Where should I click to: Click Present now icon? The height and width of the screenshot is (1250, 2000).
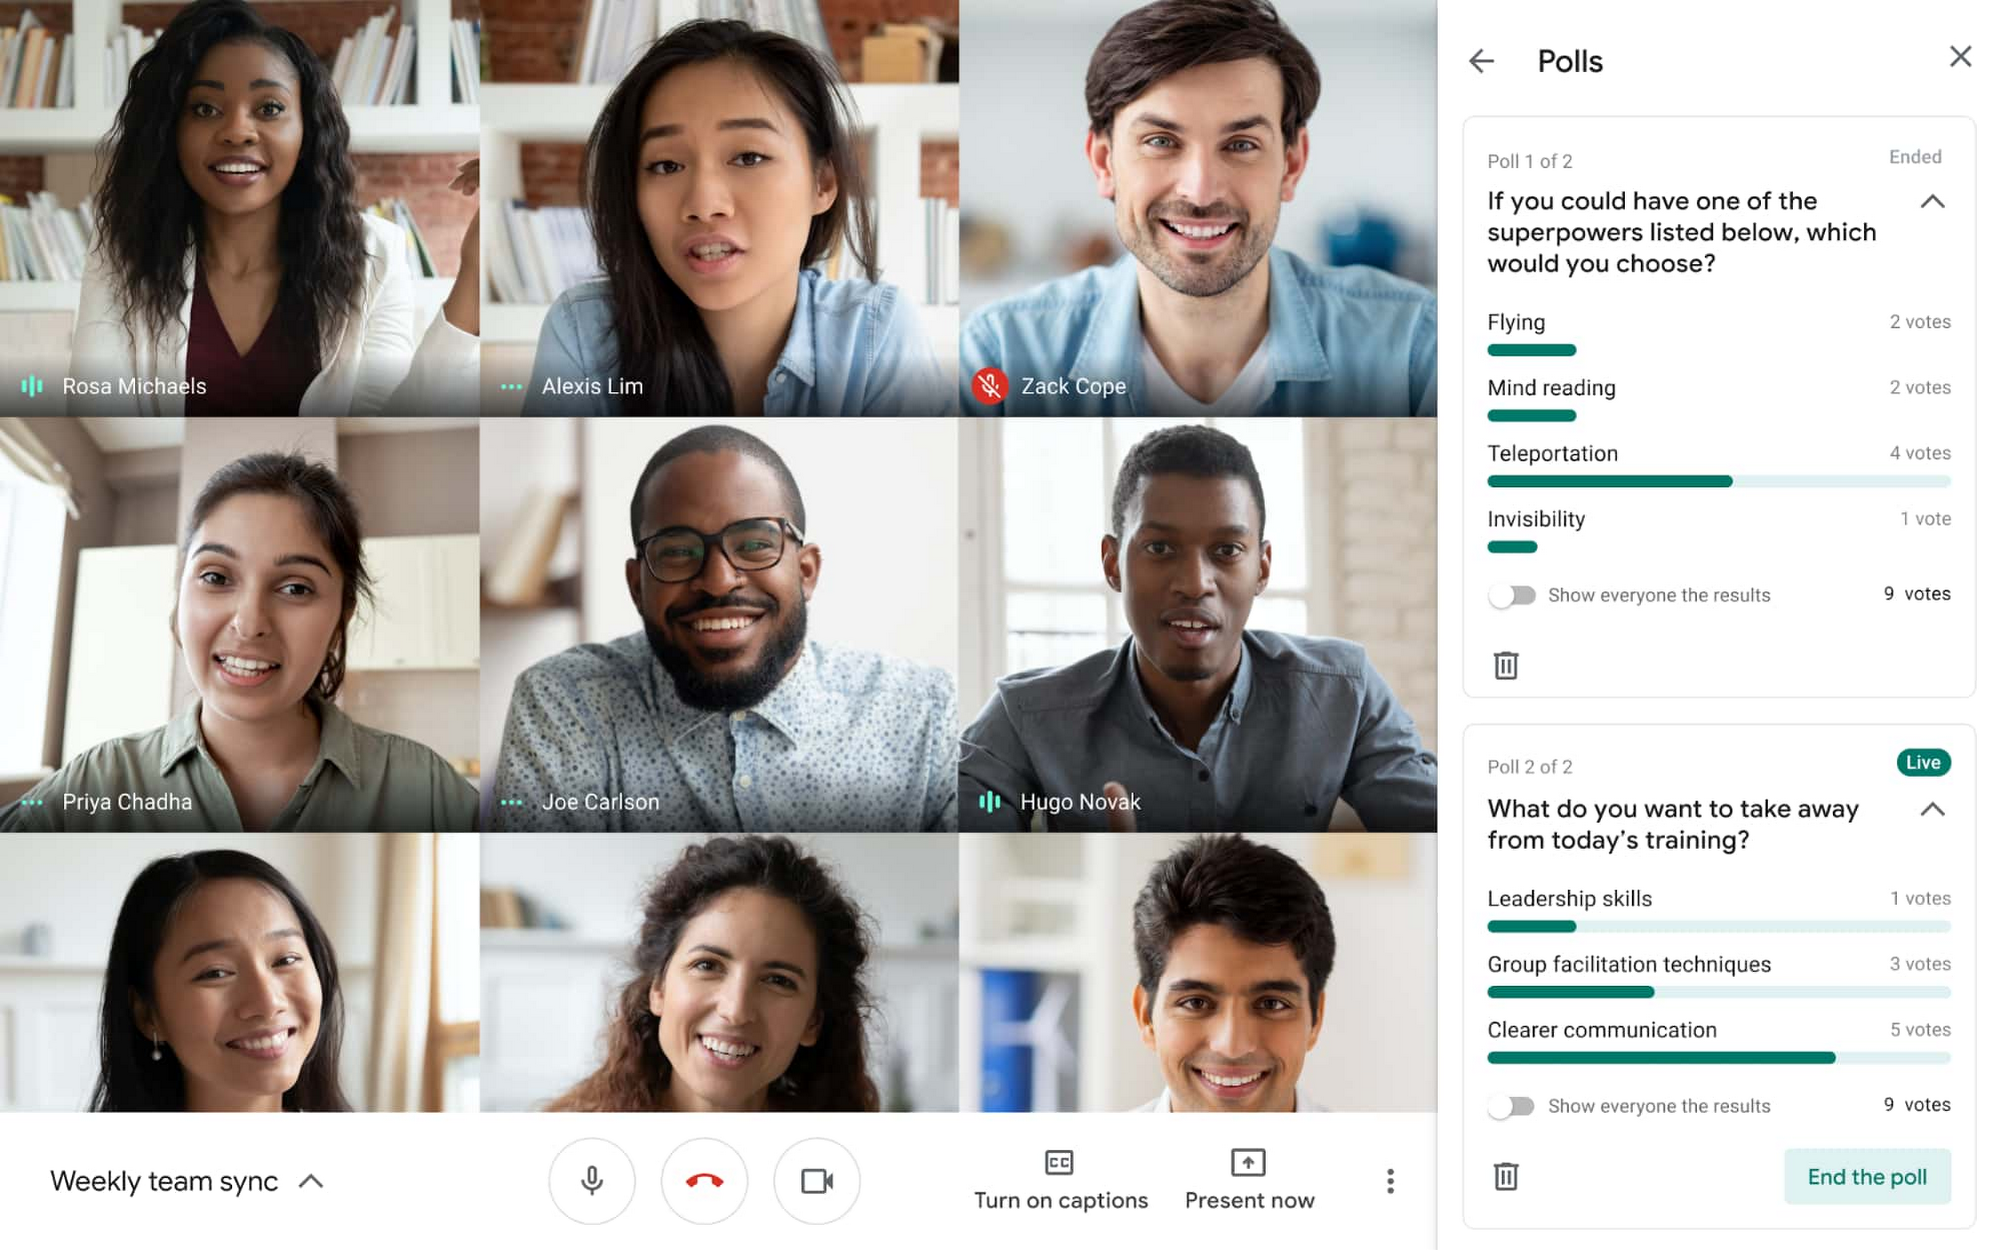click(1248, 1161)
